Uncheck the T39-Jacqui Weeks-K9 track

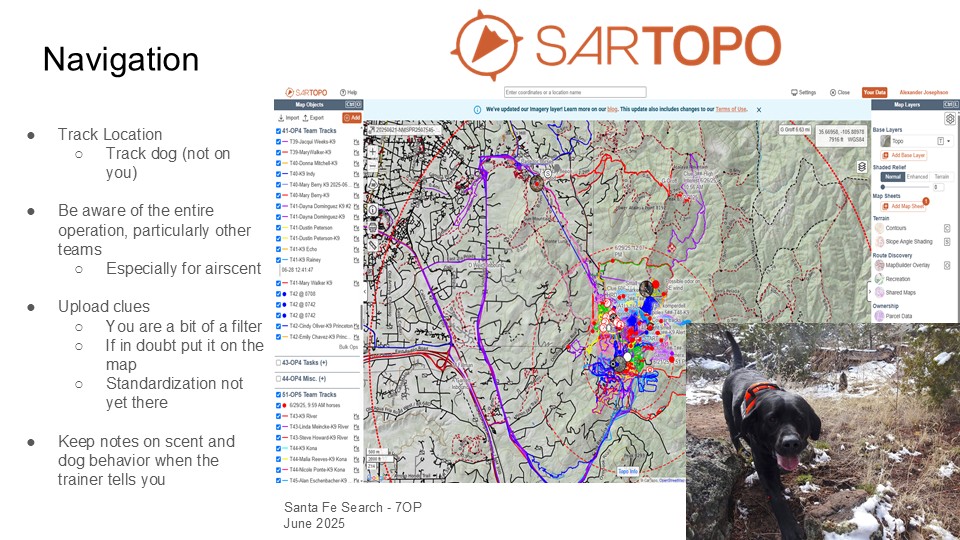[x=279, y=141]
